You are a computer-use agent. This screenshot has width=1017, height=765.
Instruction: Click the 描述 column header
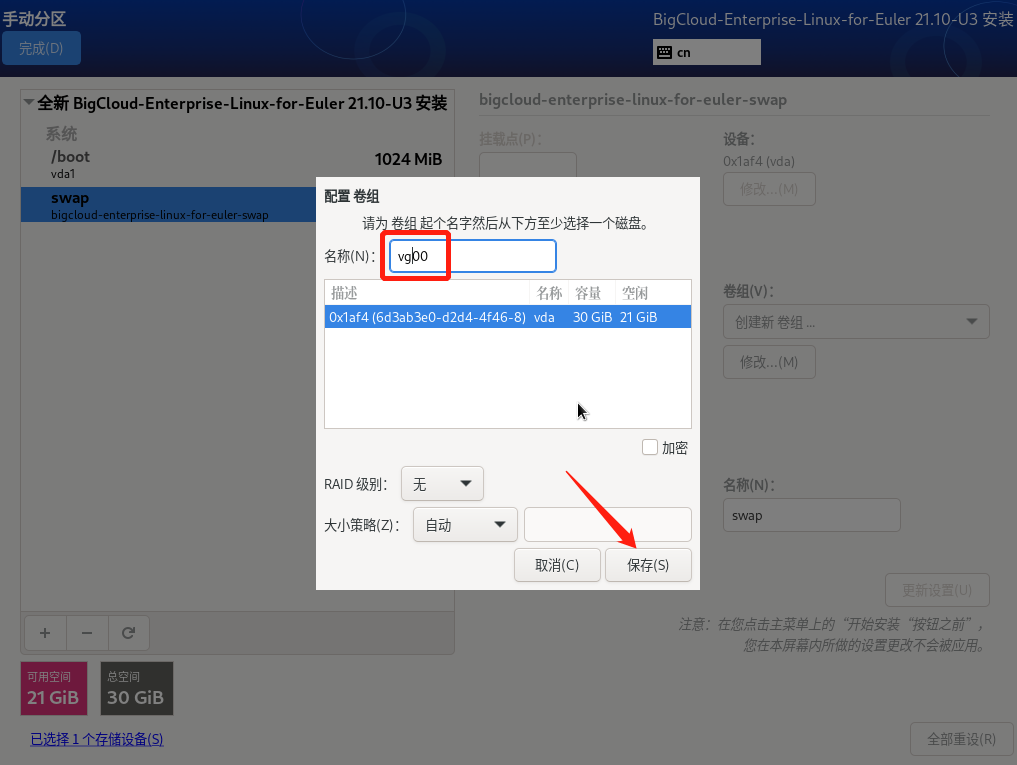427,293
